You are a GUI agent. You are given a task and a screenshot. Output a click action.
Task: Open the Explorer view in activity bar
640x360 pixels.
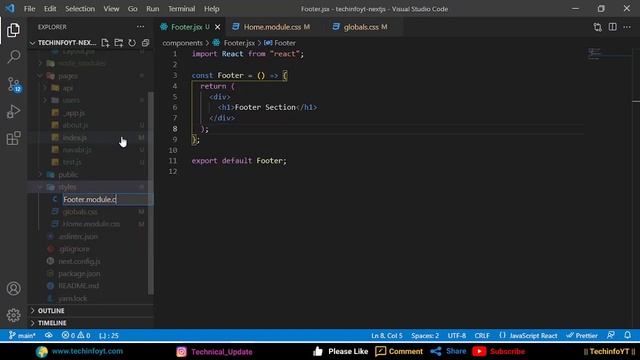point(13,30)
